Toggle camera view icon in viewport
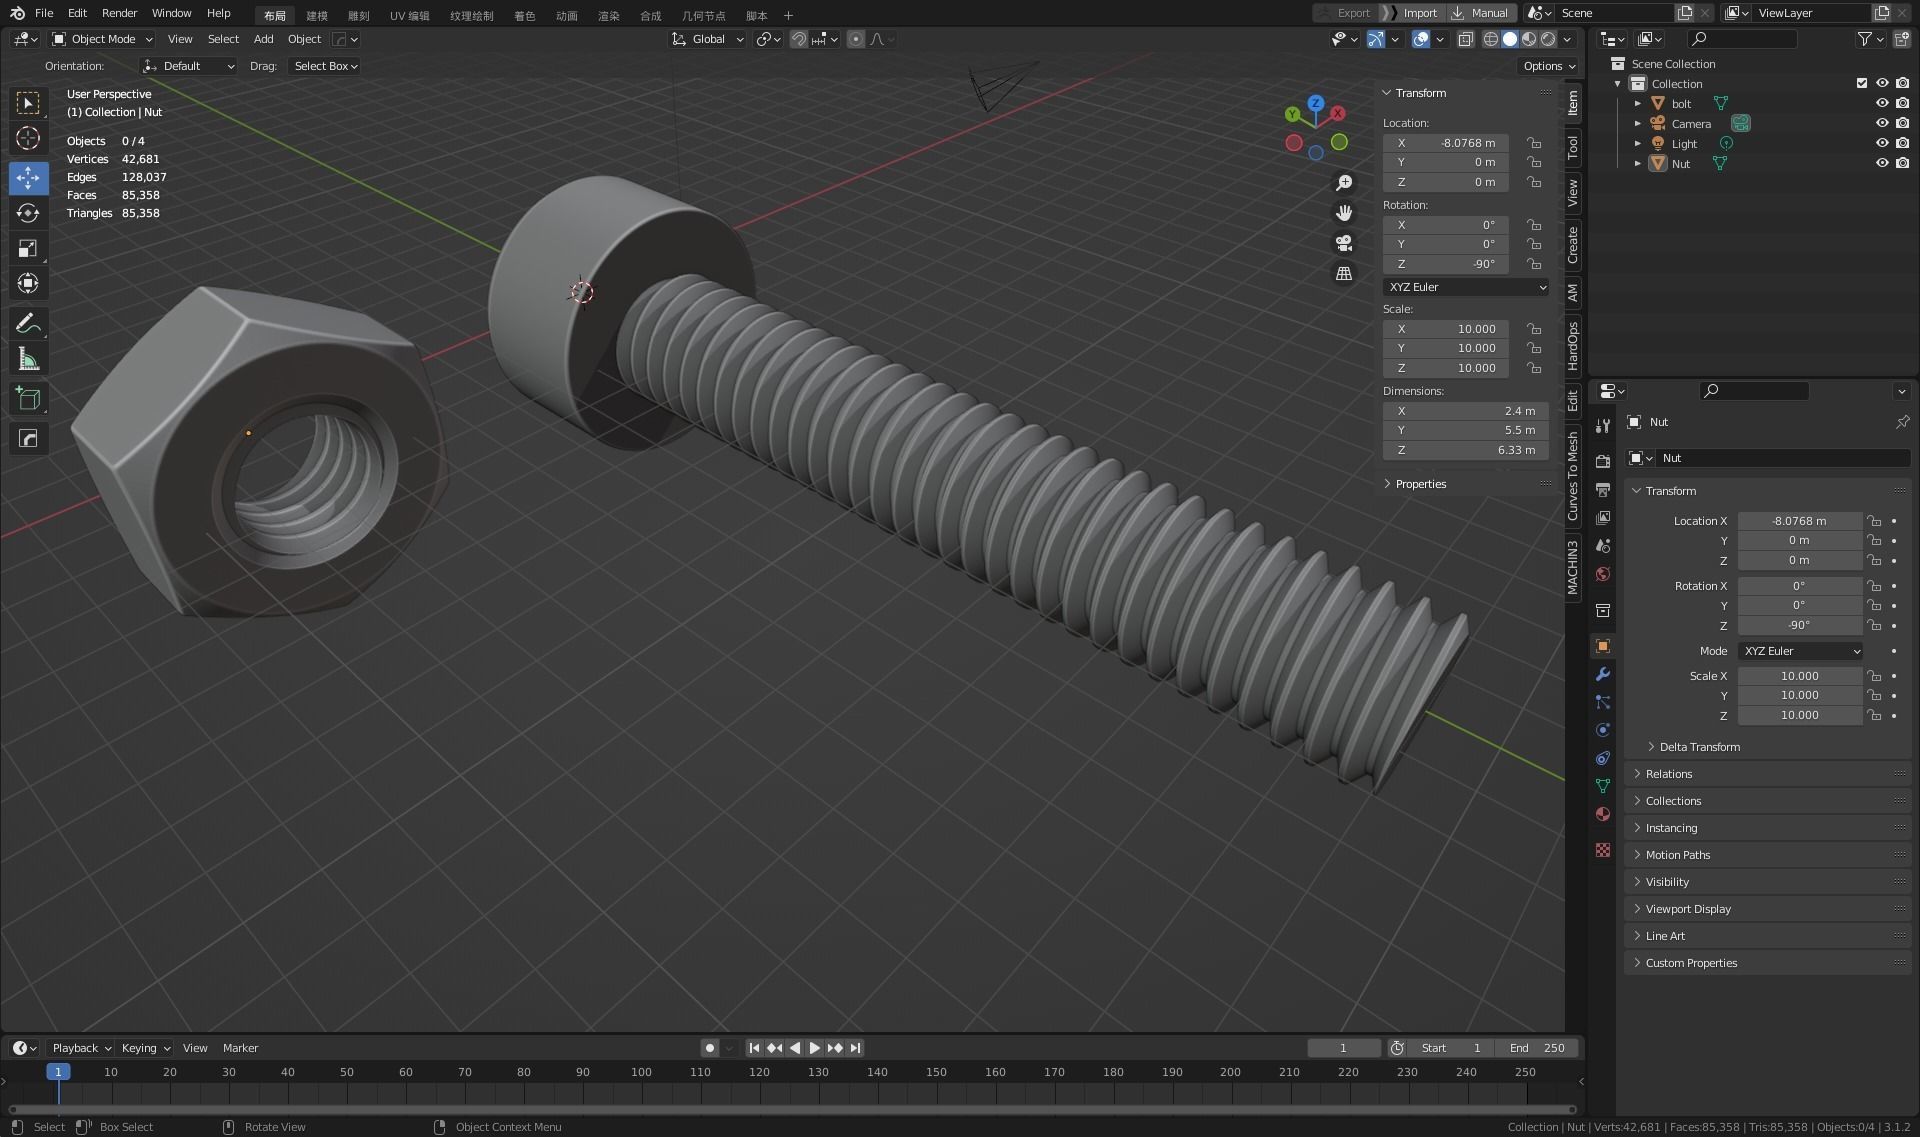The width and height of the screenshot is (1920, 1137). pos(1344,243)
